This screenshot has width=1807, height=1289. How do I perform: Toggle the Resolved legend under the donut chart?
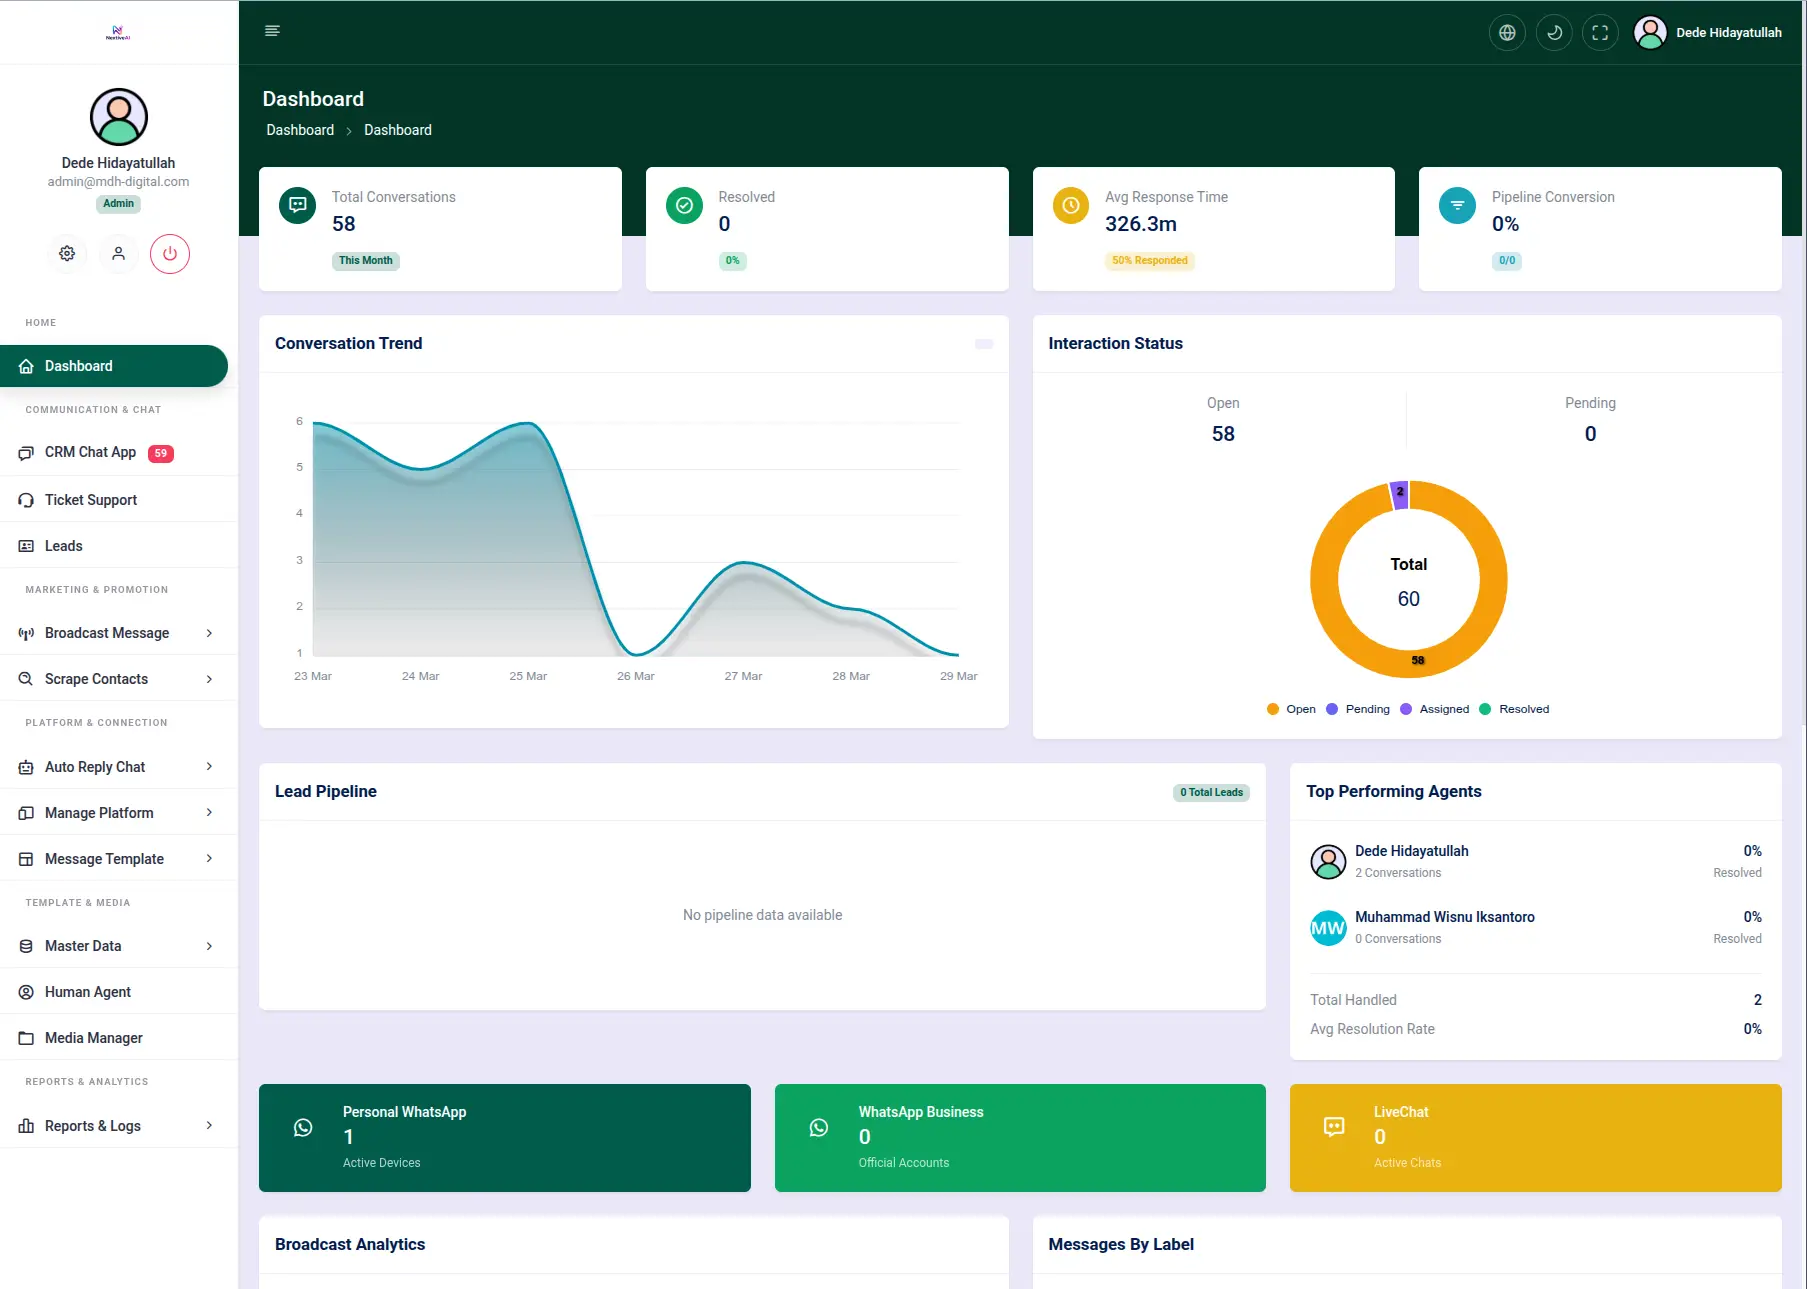tap(1515, 709)
